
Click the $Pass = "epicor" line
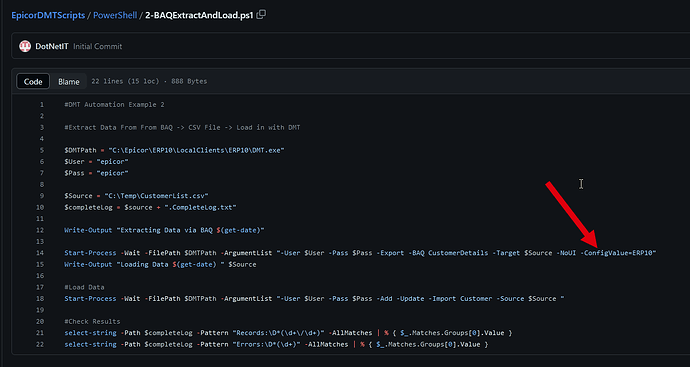point(96,173)
